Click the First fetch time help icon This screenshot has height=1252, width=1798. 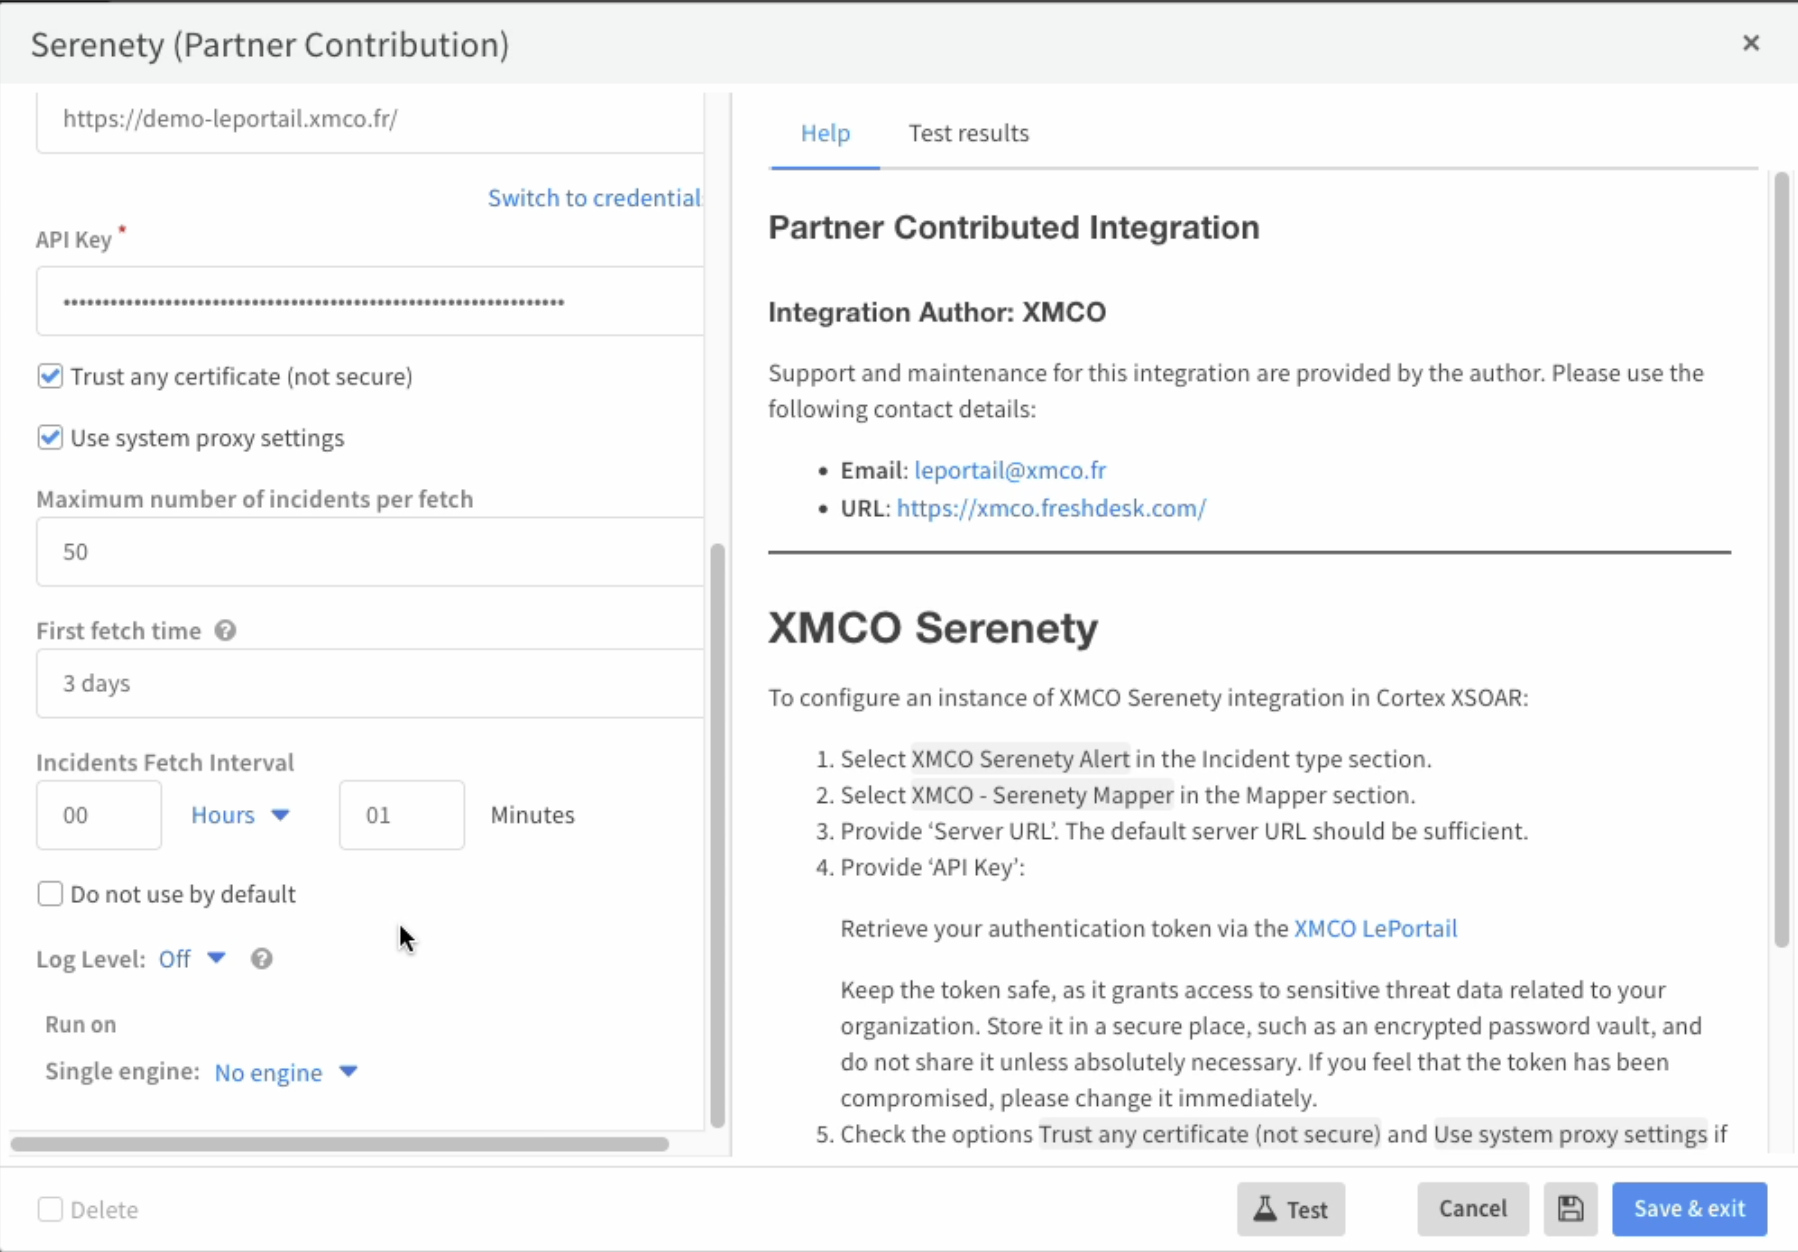(226, 631)
